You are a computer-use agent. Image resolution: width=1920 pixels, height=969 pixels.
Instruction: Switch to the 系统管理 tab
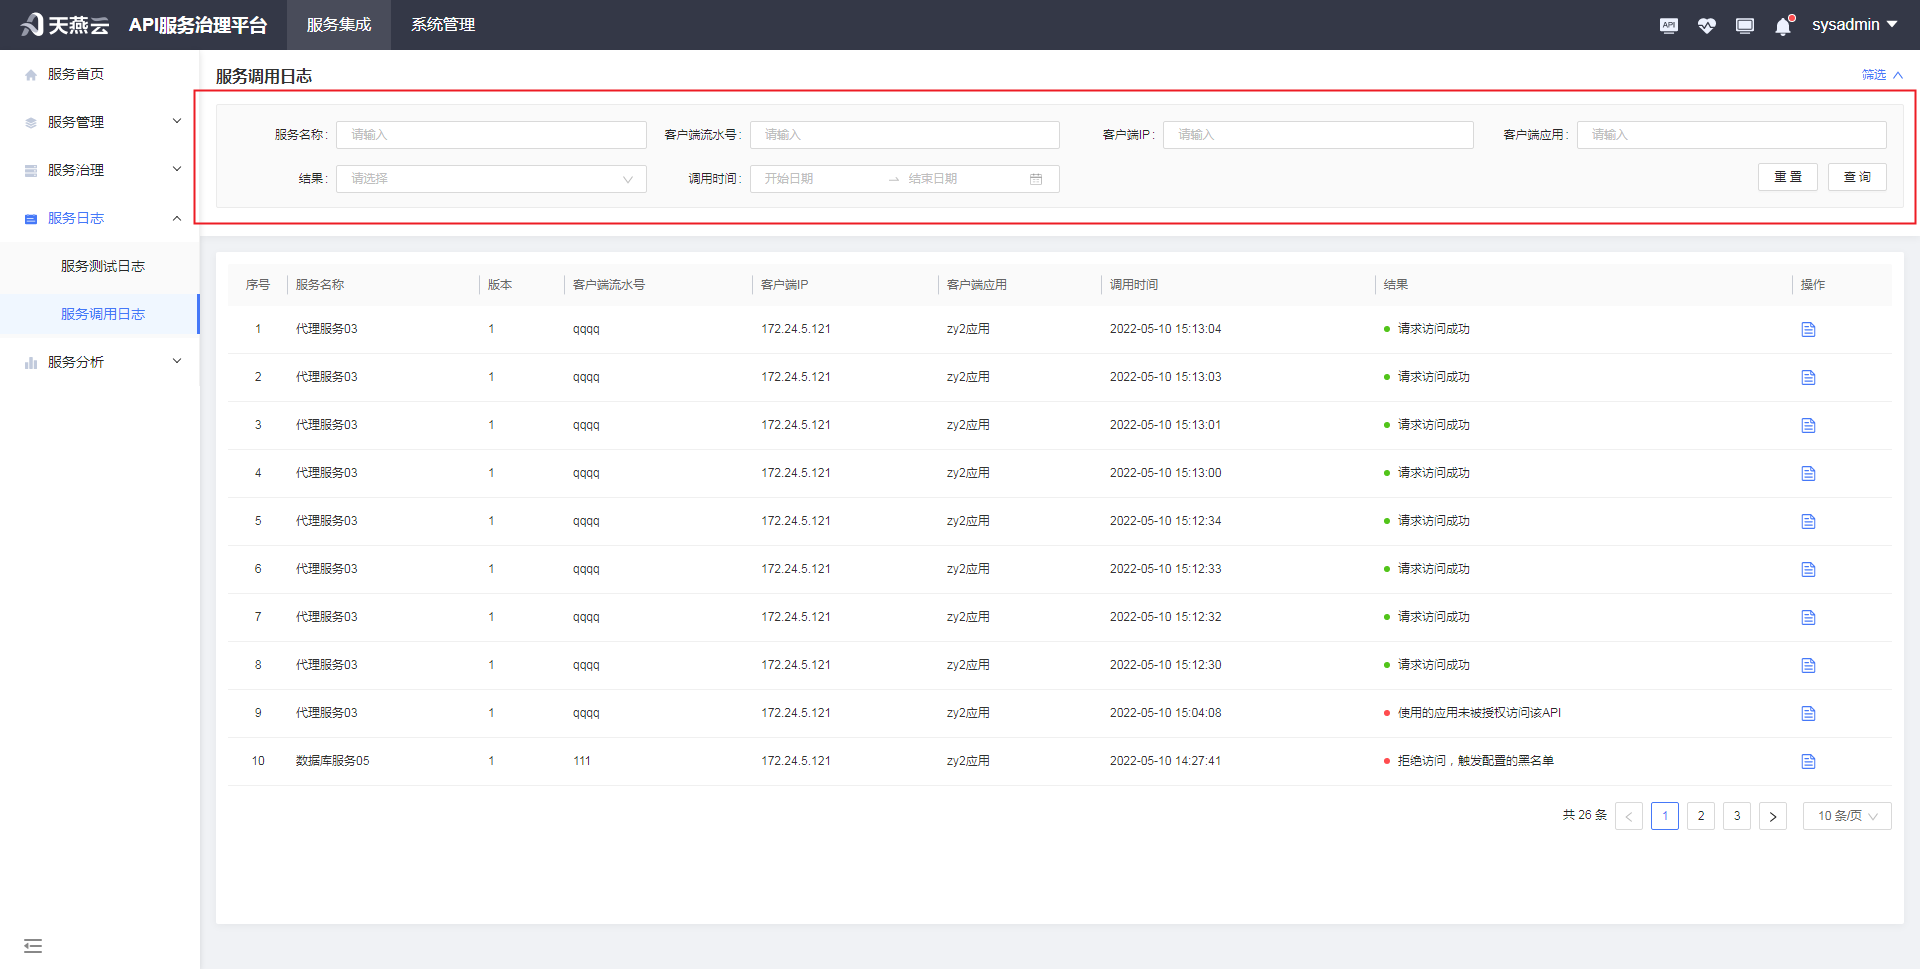click(x=442, y=24)
